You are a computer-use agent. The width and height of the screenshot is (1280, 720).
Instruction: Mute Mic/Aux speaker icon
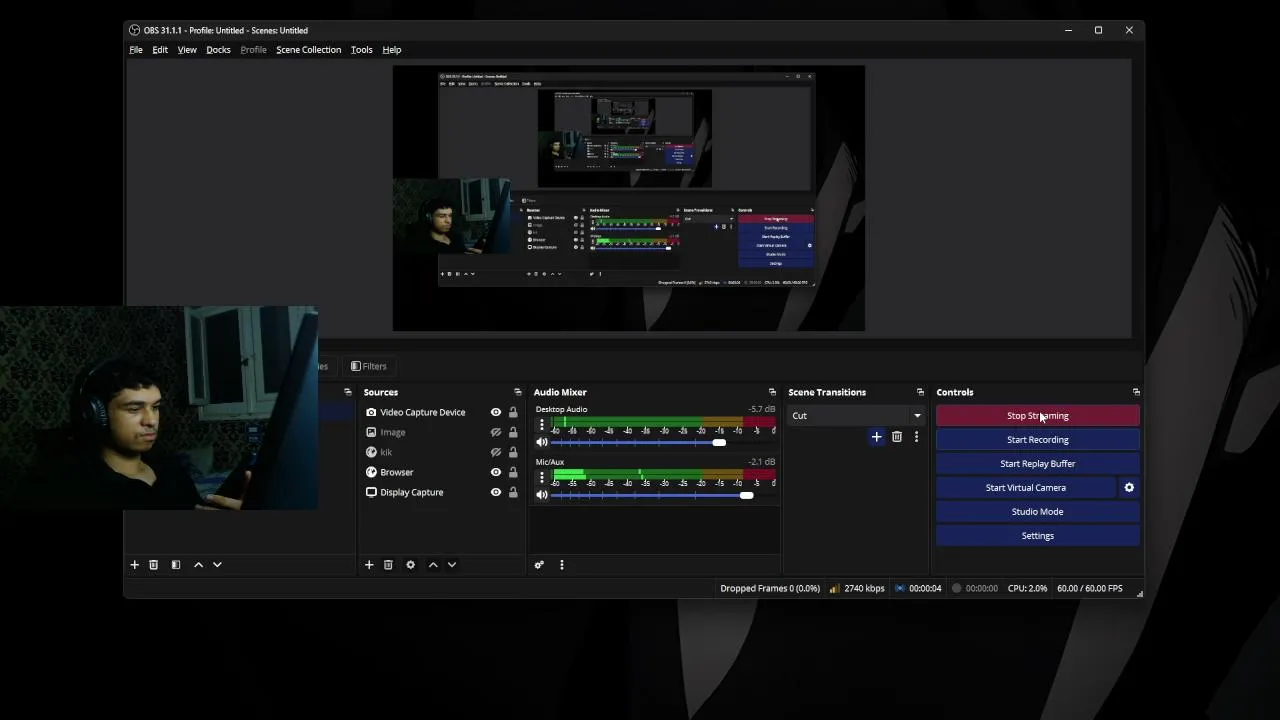point(542,495)
